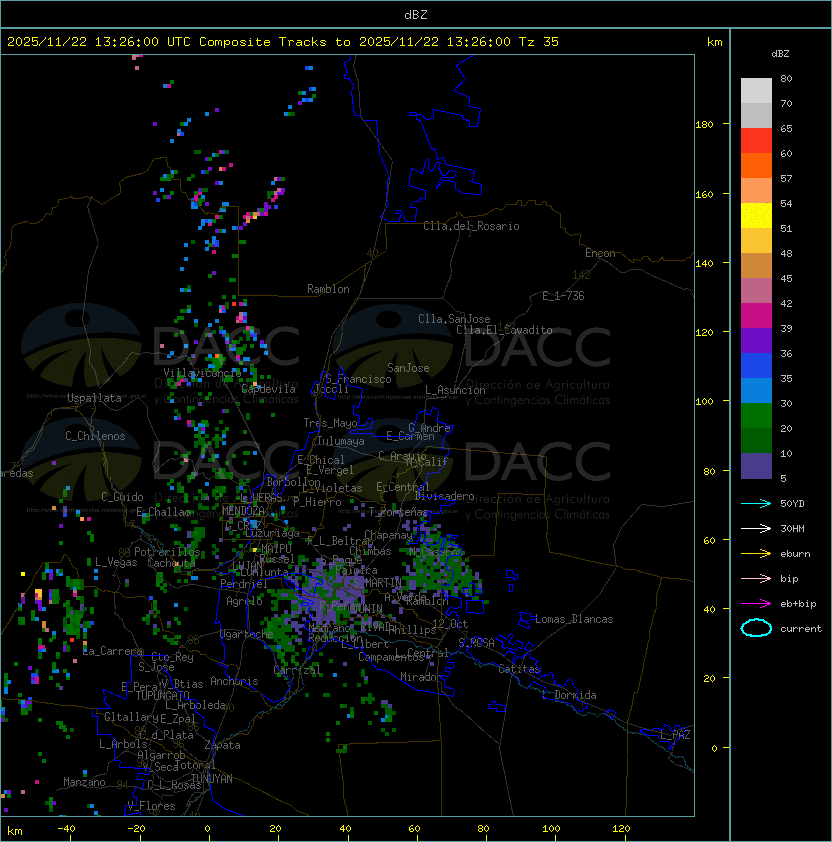Image resolution: width=832 pixels, height=842 pixels.
Task: Click the 'km' label at bottom left
Action: (x=15, y=831)
